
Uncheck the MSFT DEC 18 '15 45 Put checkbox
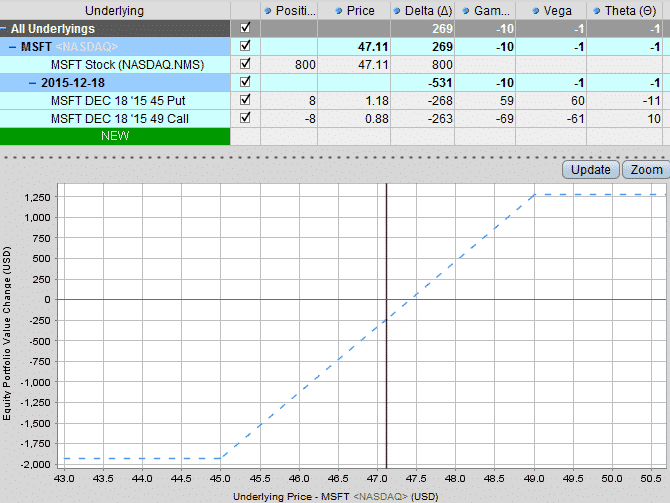(245, 100)
